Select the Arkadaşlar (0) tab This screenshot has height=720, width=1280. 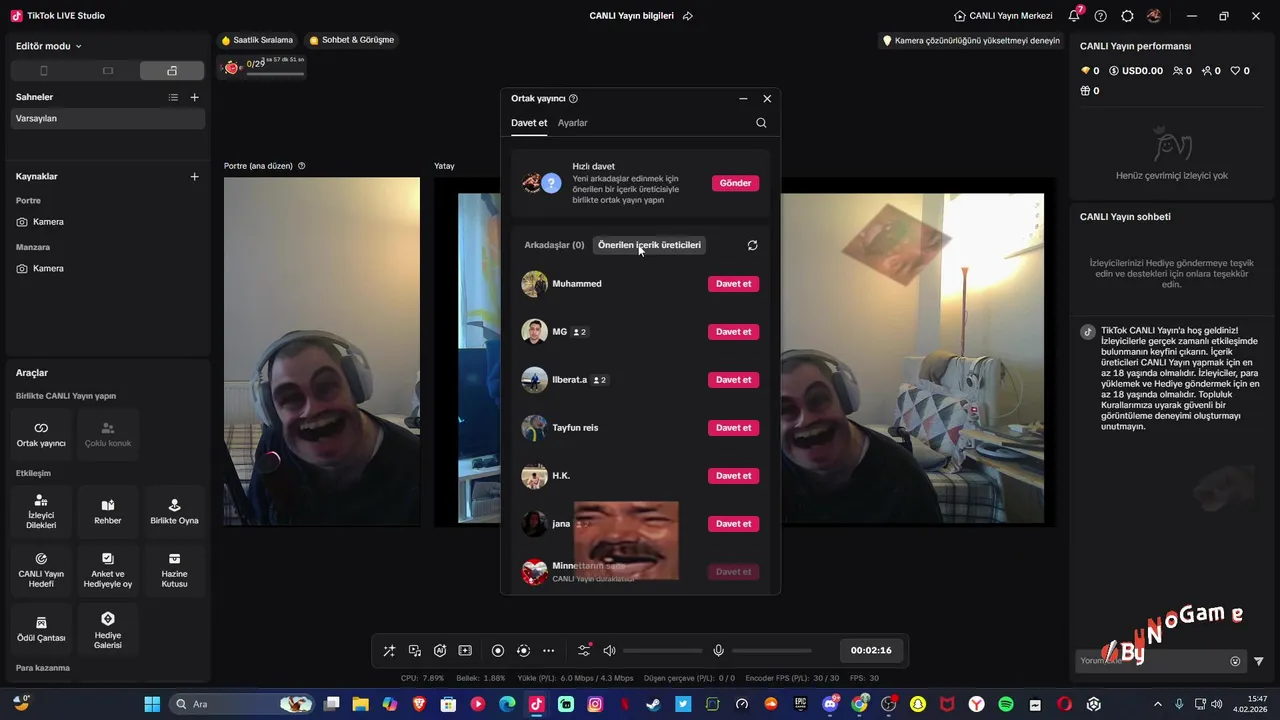point(554,245)
